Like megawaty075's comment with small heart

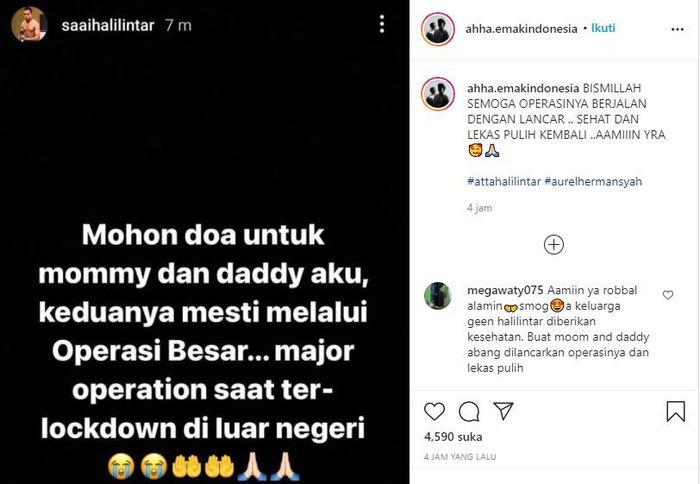point(668,295)
